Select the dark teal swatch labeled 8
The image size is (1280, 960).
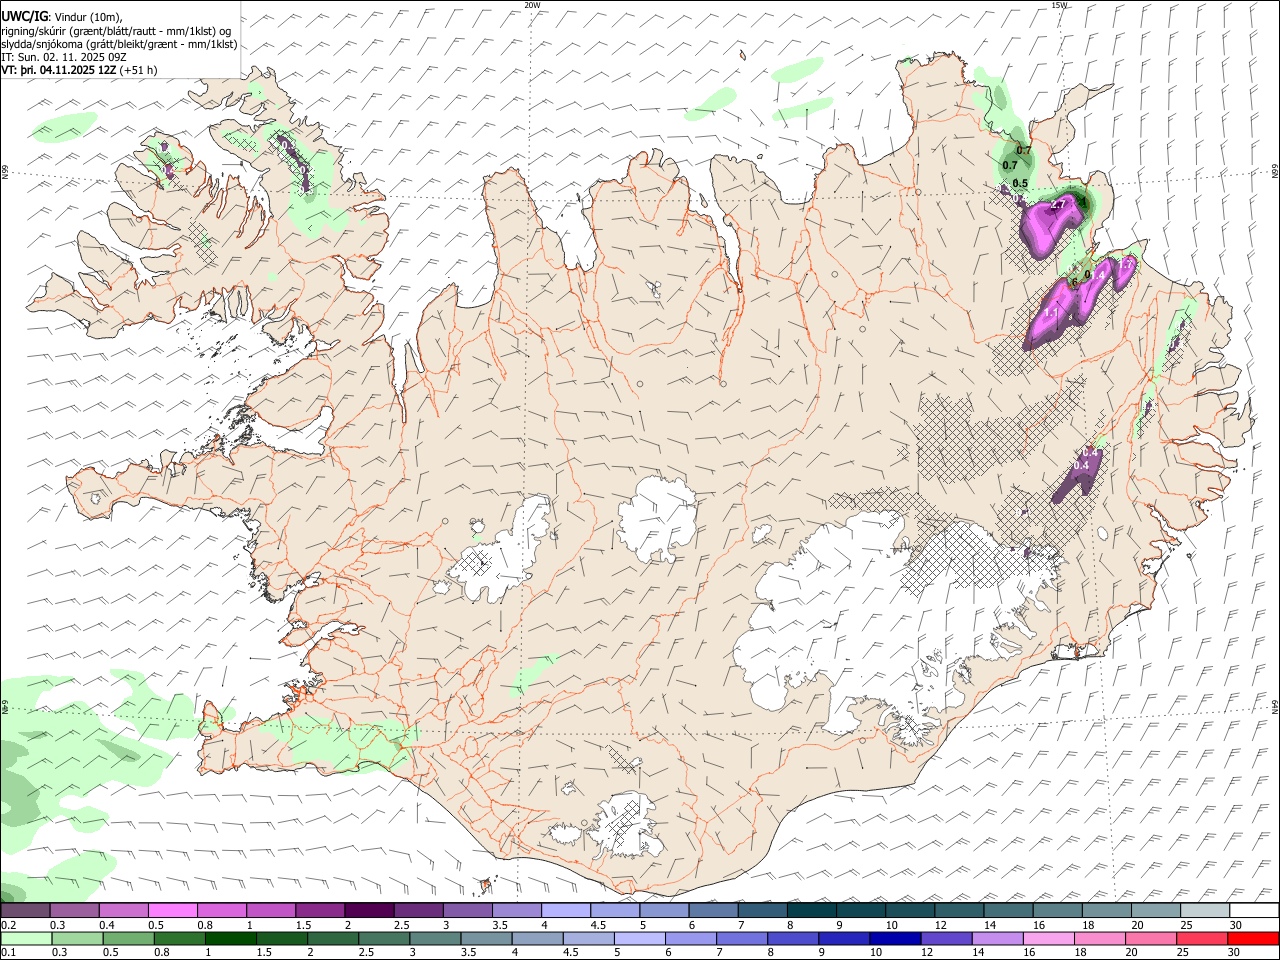(x=811, y=910)
